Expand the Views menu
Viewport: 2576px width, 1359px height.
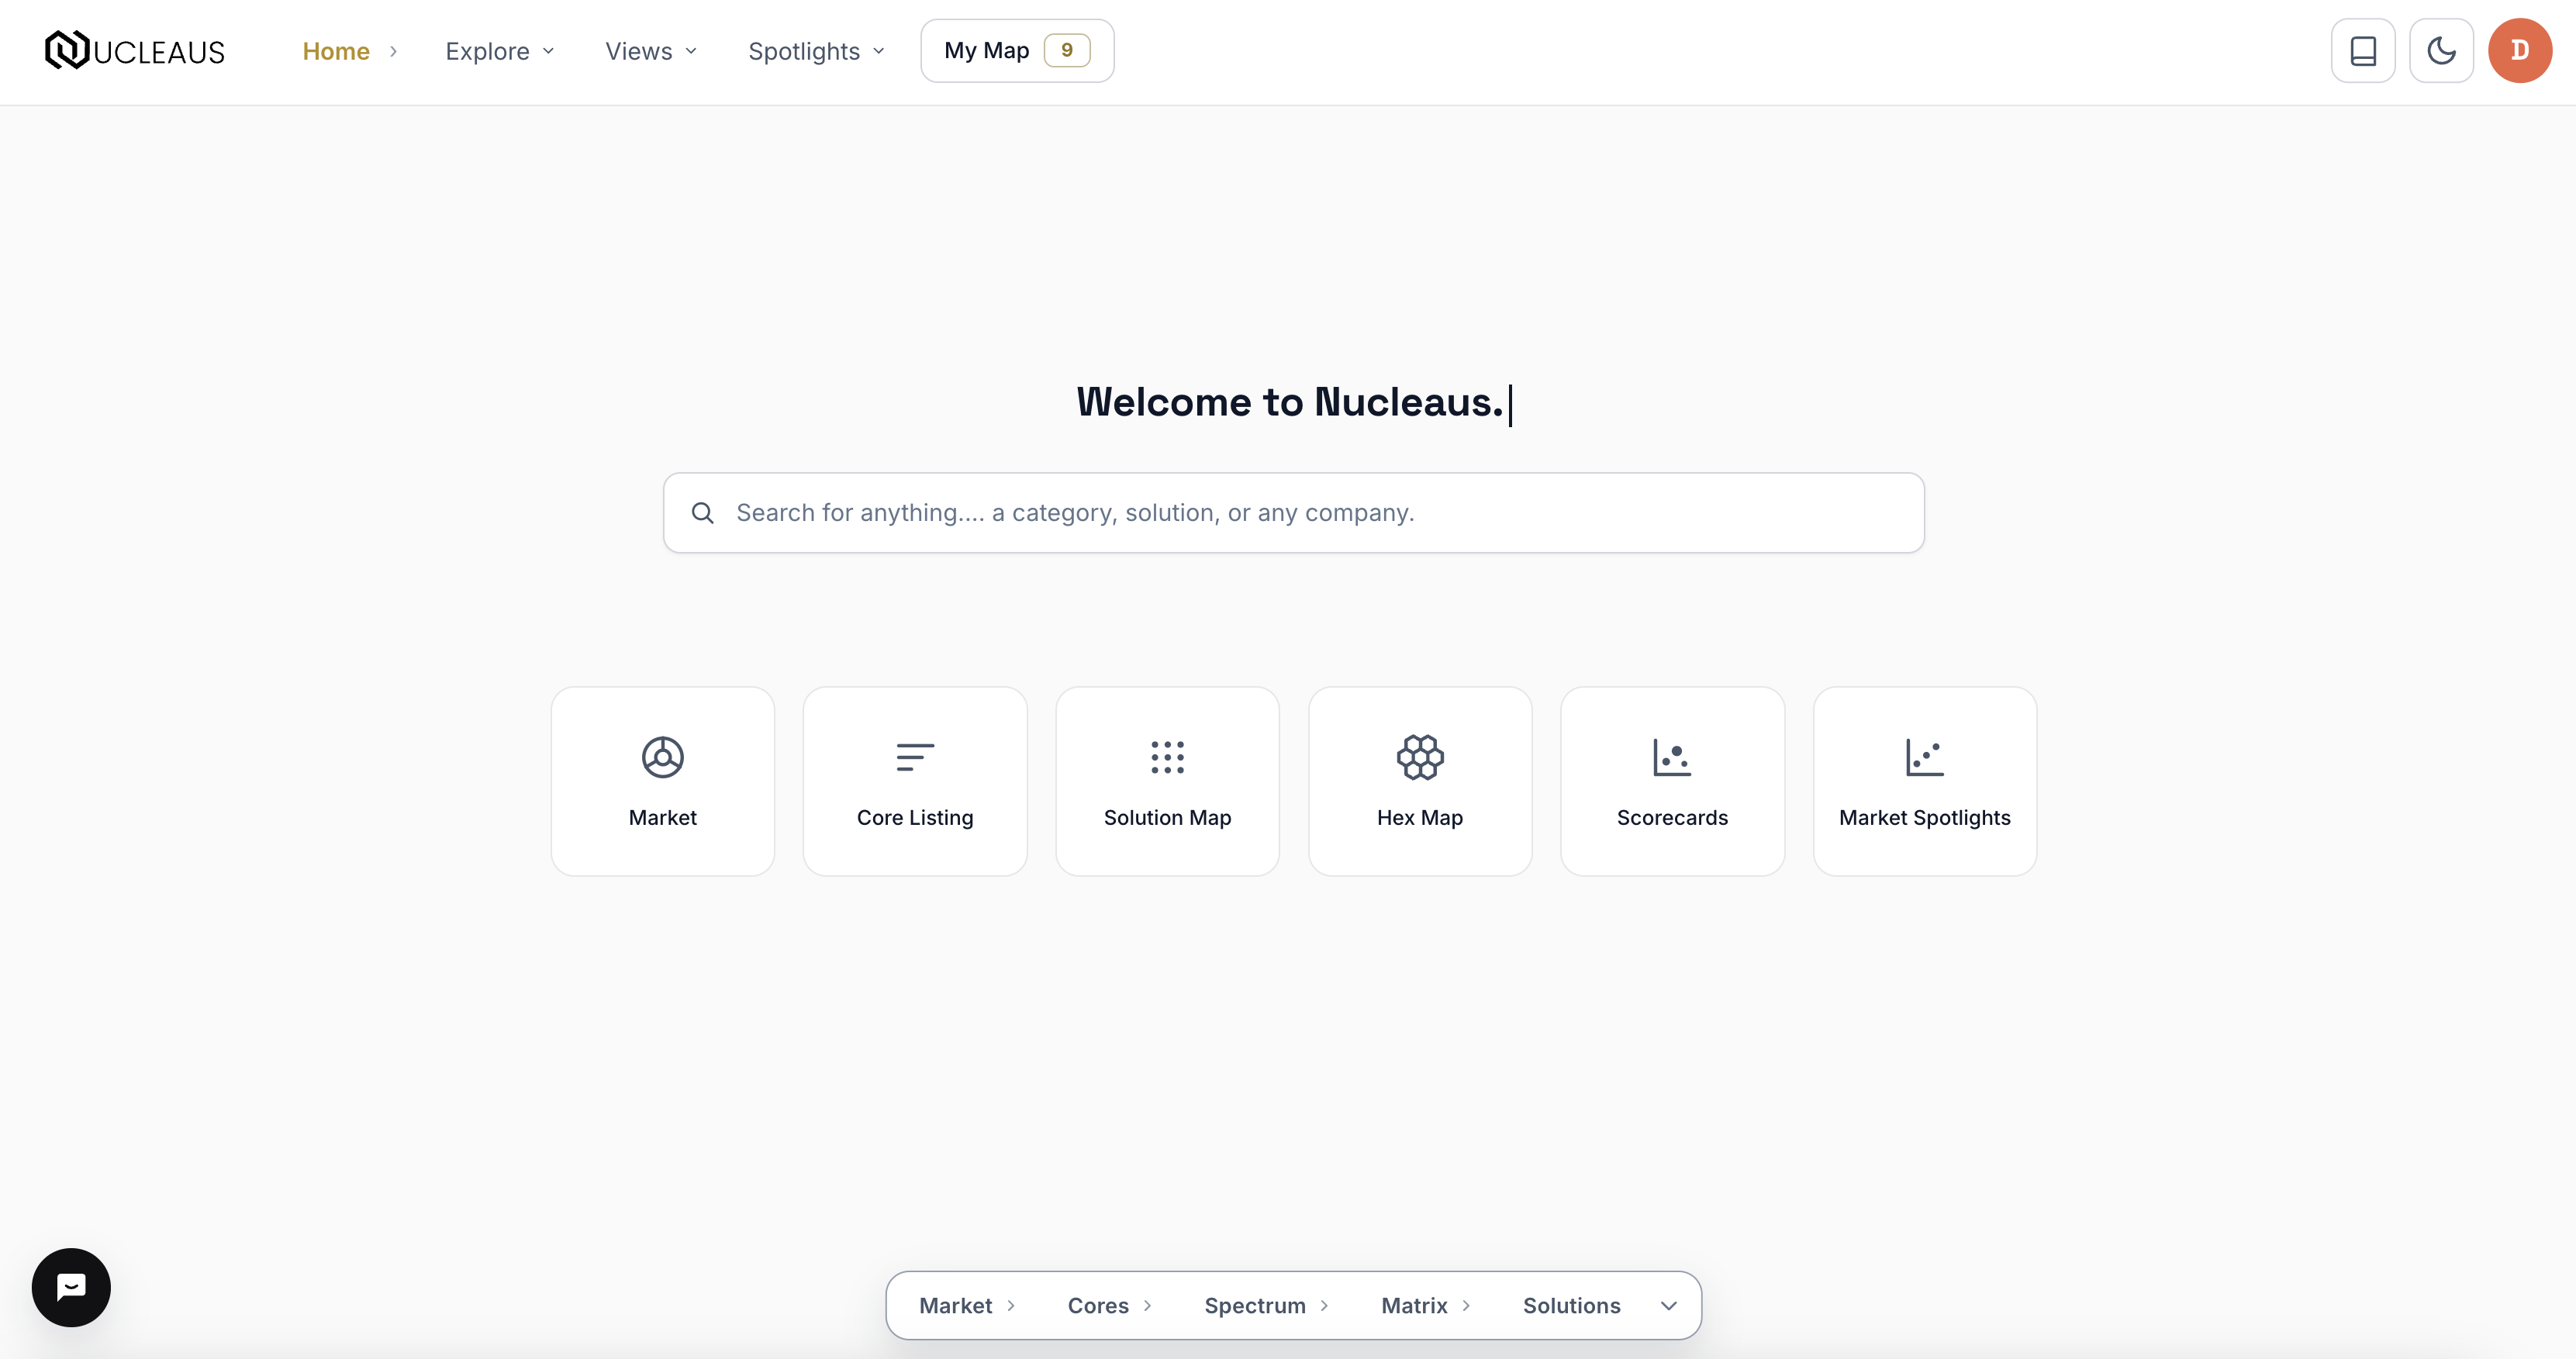651,51
